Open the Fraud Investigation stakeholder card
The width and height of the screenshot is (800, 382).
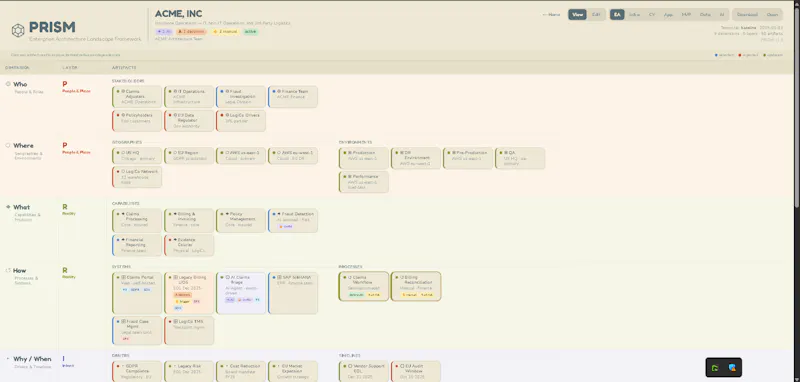click(241, 97)
